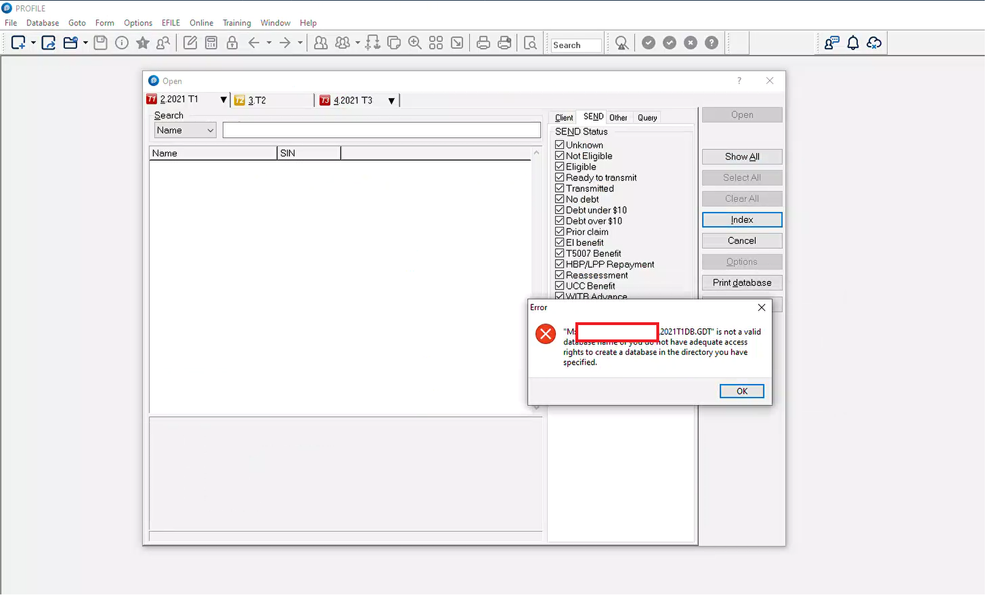This screenshot has width=998, height=610.
Task: Uncheck the Not Eligible checkbox
Action: 559,155
